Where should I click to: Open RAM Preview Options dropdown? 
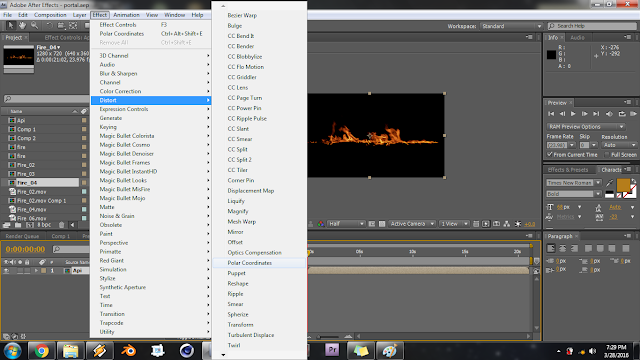(x=586, y=127)
